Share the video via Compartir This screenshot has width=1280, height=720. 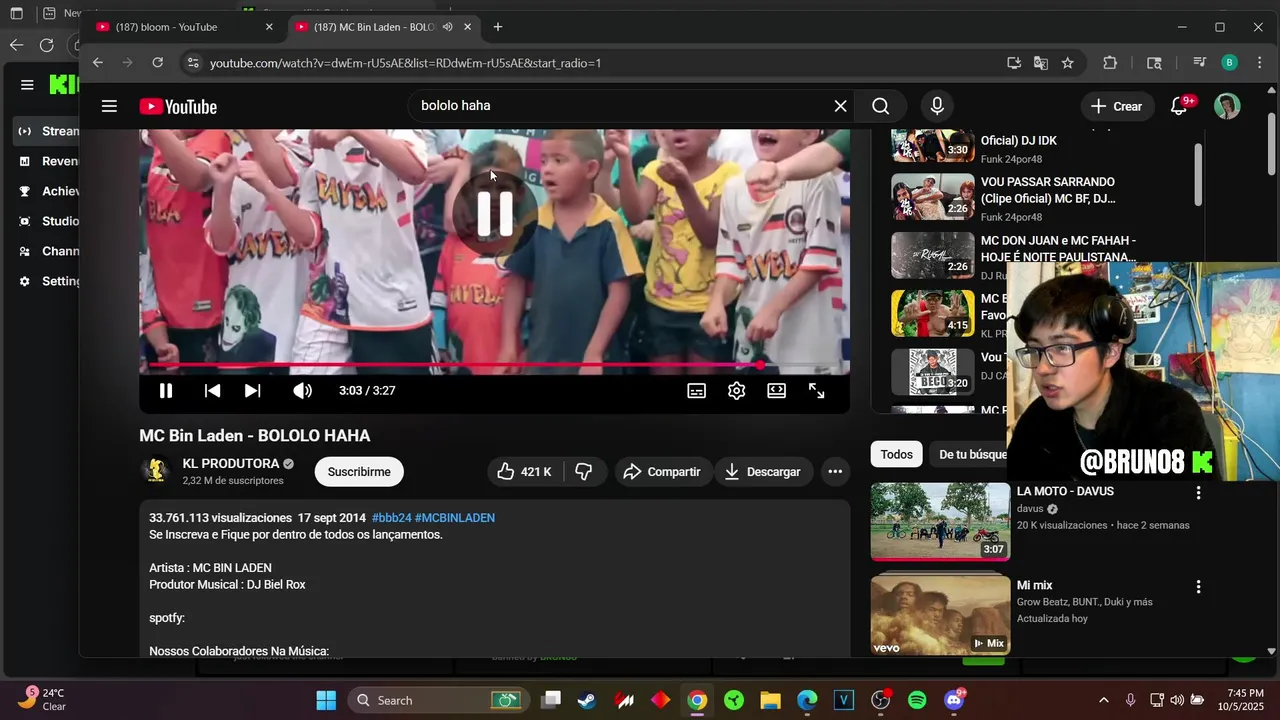tap(662, 472)
